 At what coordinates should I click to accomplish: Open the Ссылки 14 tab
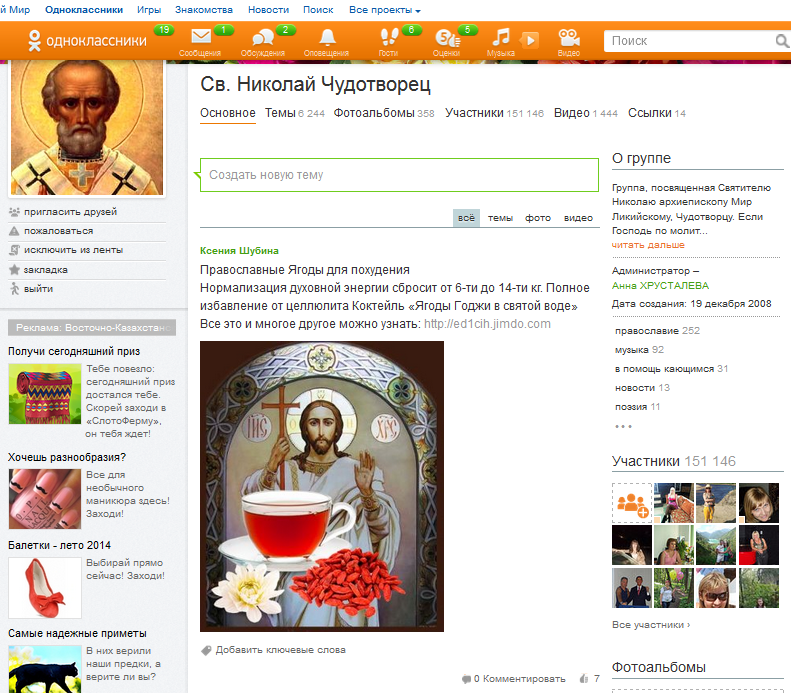tap(657, 113)
